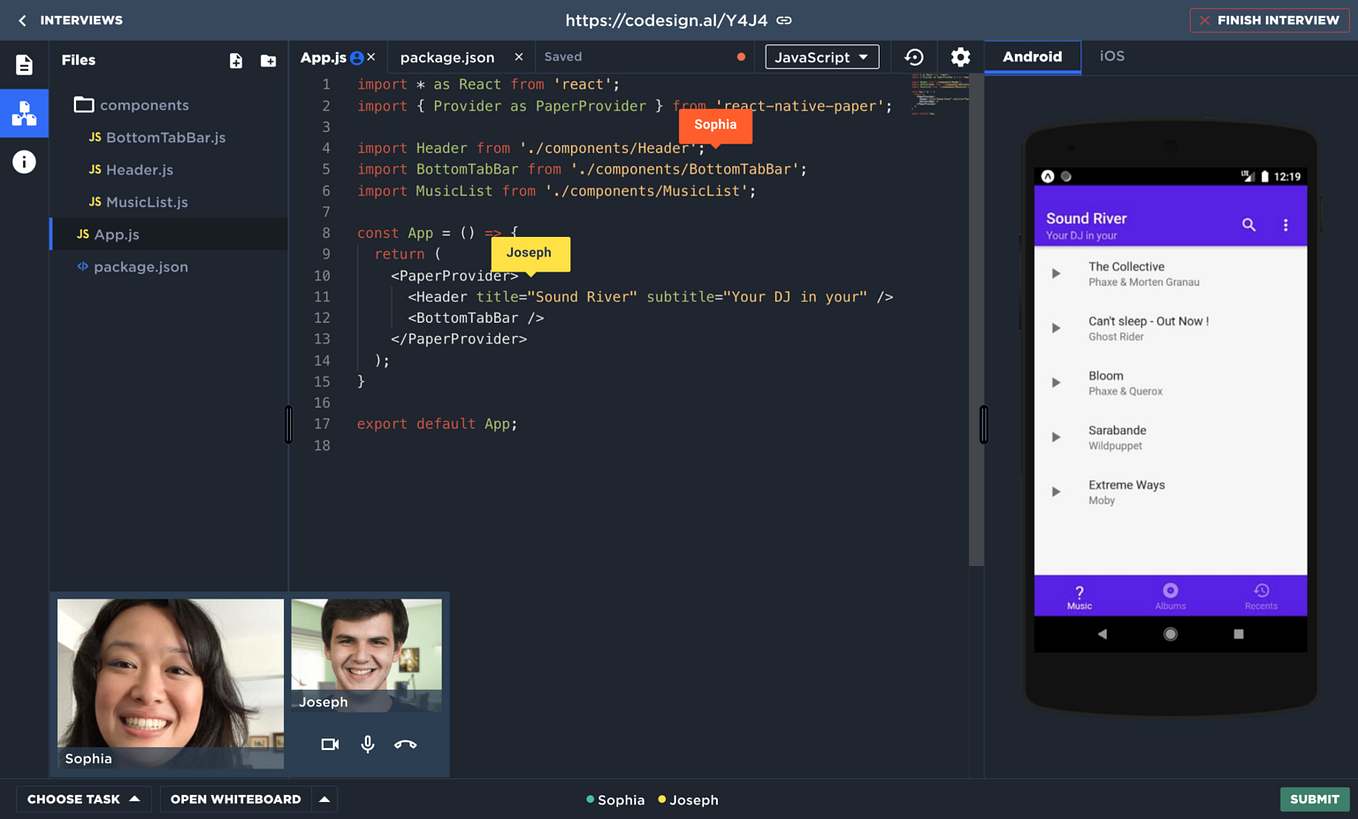Create a new file in the Files panel
The image size is (1358, 819).
[236, 60]
